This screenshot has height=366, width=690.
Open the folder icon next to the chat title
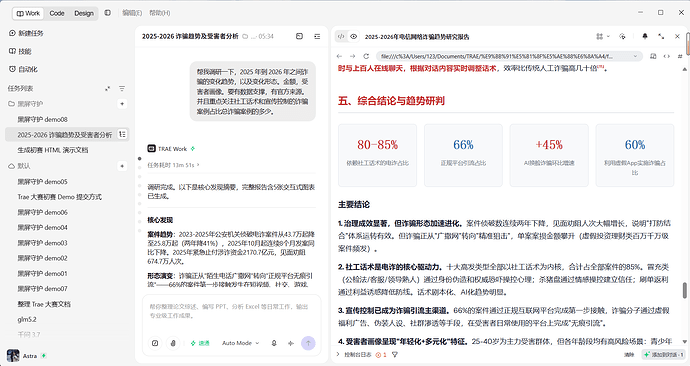(x=245, y=37)
